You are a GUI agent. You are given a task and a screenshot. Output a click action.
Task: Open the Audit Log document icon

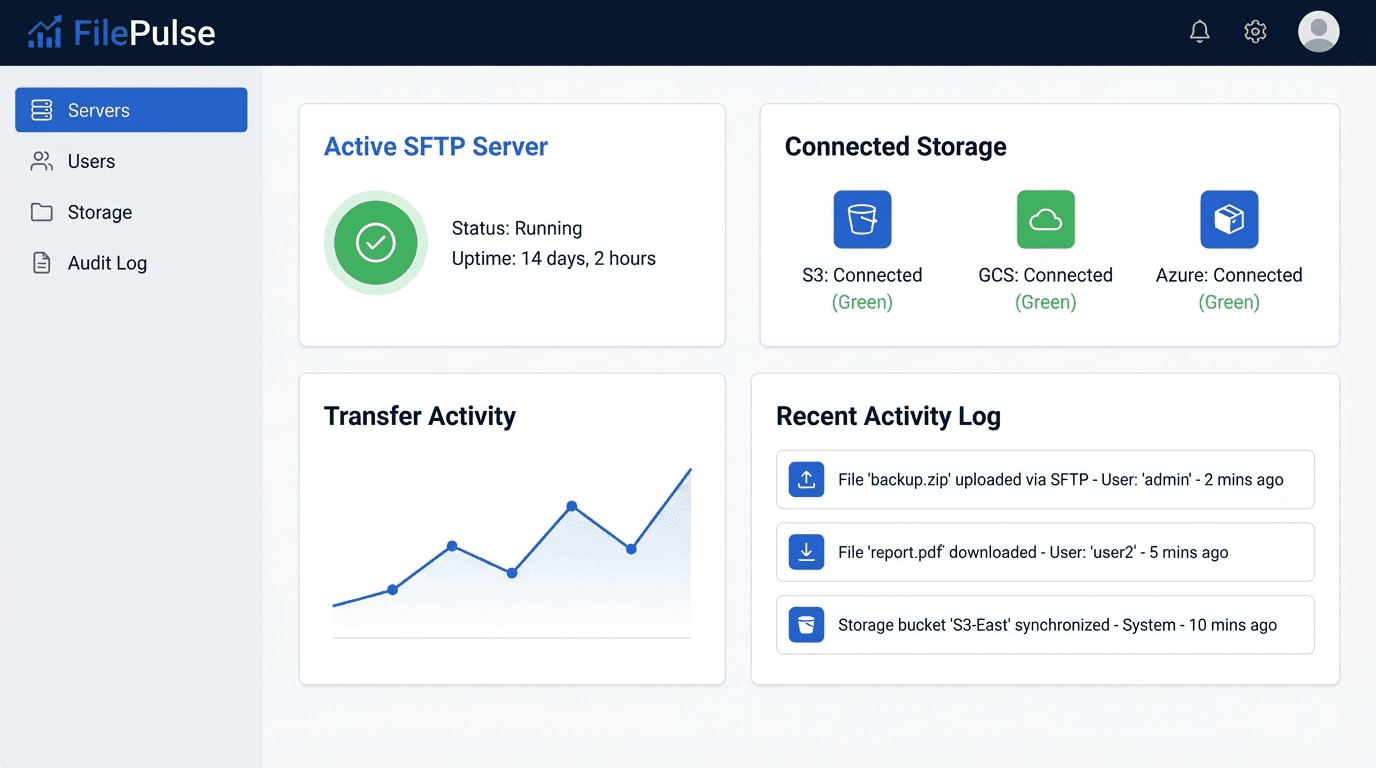tap(41, 263)
